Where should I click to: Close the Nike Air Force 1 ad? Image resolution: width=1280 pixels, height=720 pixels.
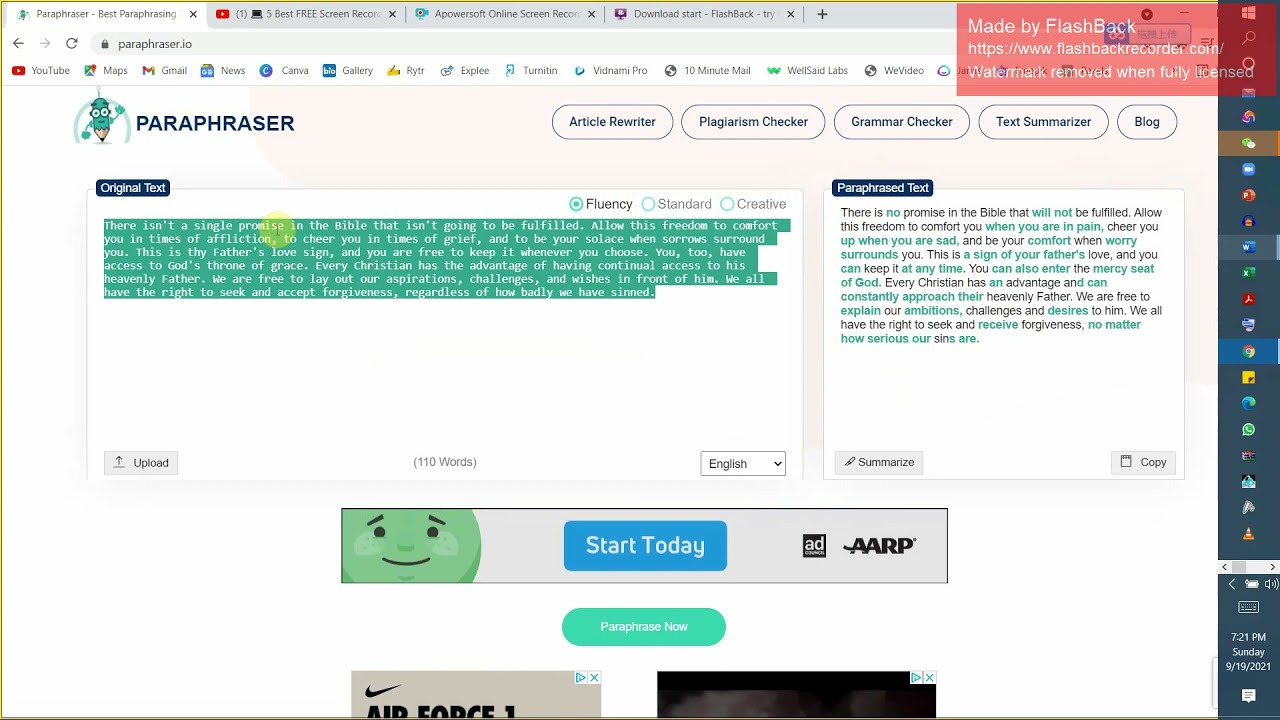pyautogui.click(x=593, y=678)
